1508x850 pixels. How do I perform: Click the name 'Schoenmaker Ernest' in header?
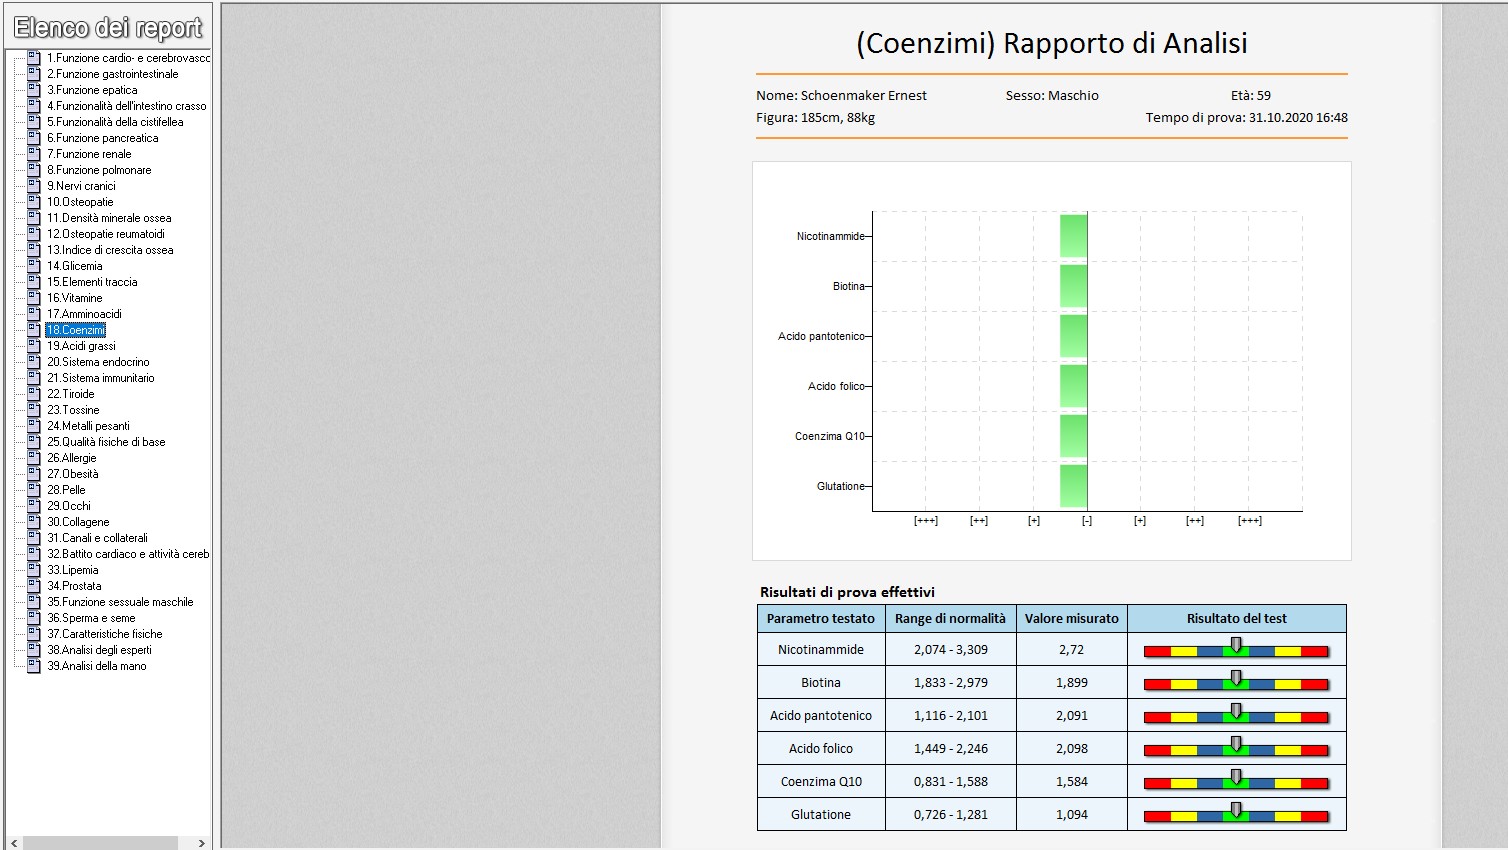[x=864, y=96]
